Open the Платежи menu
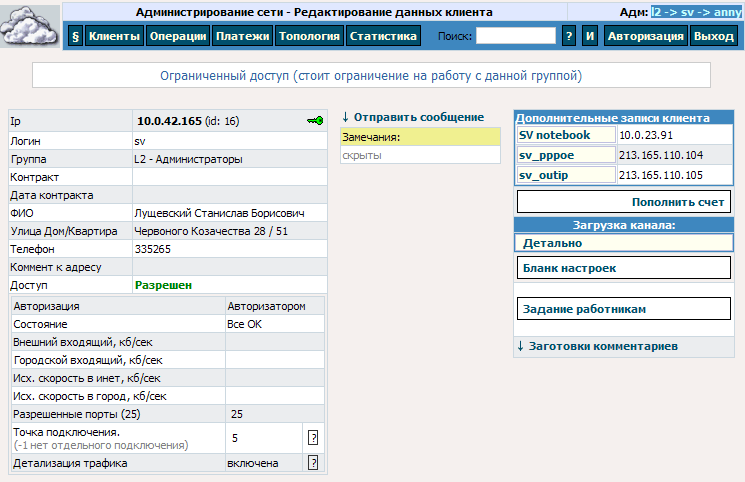Viewport: 745px width, 482px height. point(242,36)
